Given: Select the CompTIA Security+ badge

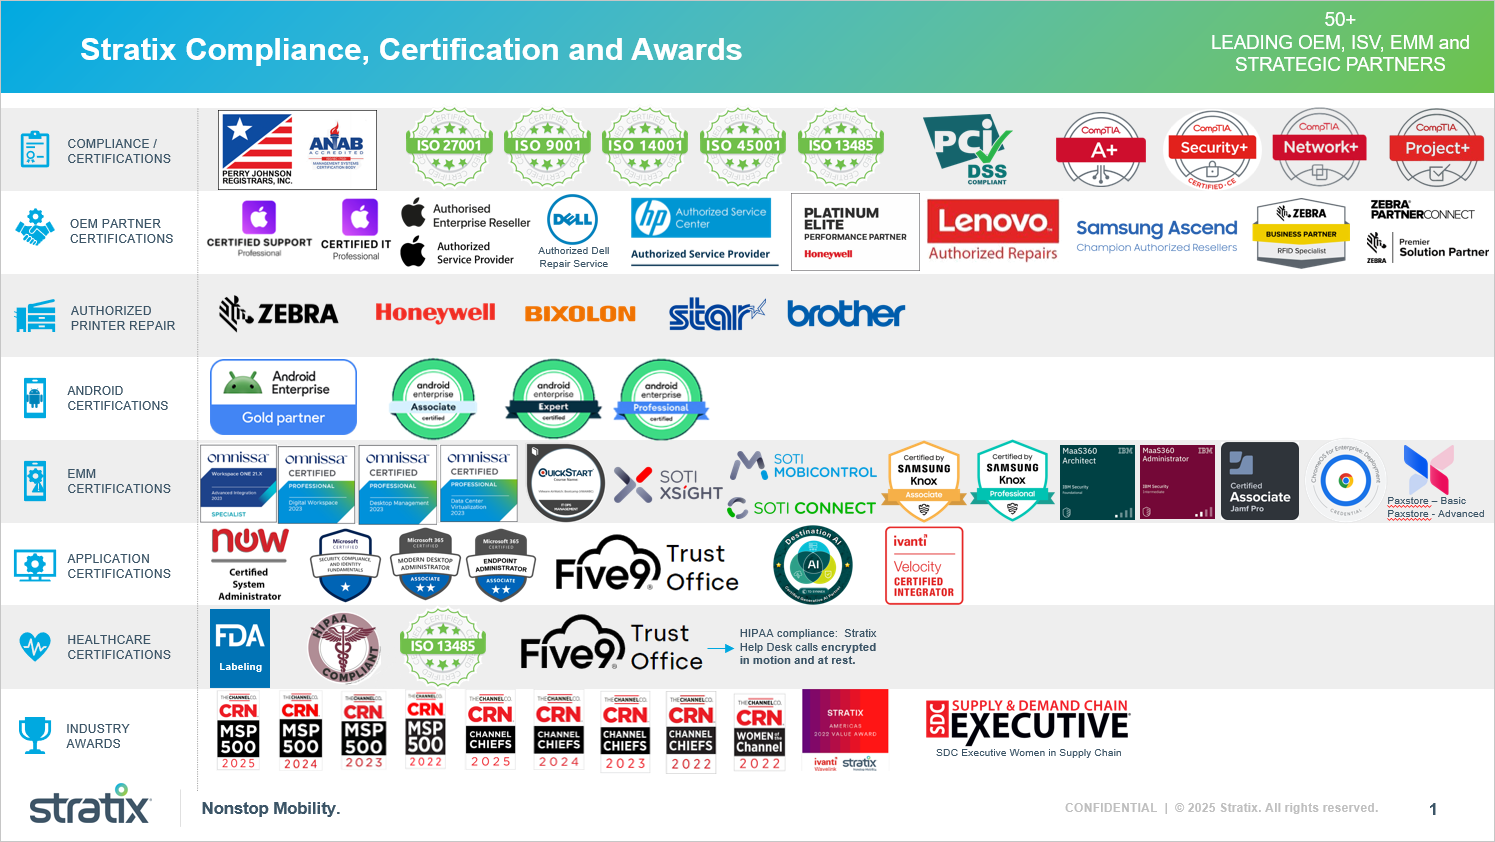Looking at the screenshot, I should tap(1212, 150).
